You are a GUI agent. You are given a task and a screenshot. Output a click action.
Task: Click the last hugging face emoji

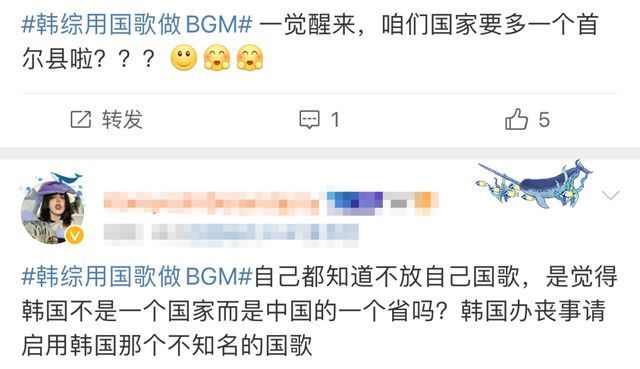point(250,58)
